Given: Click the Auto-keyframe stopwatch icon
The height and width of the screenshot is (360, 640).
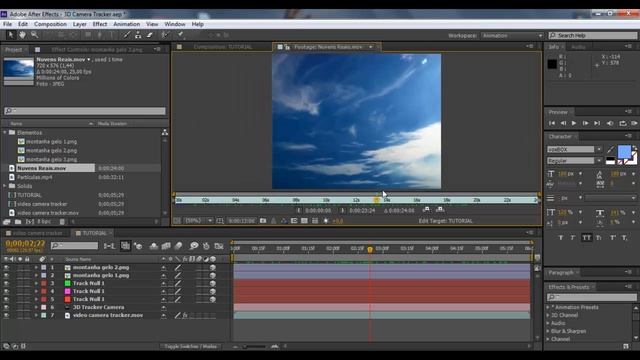Looking at the screenshot, I should pyautogui.click(x=206, y=246).
